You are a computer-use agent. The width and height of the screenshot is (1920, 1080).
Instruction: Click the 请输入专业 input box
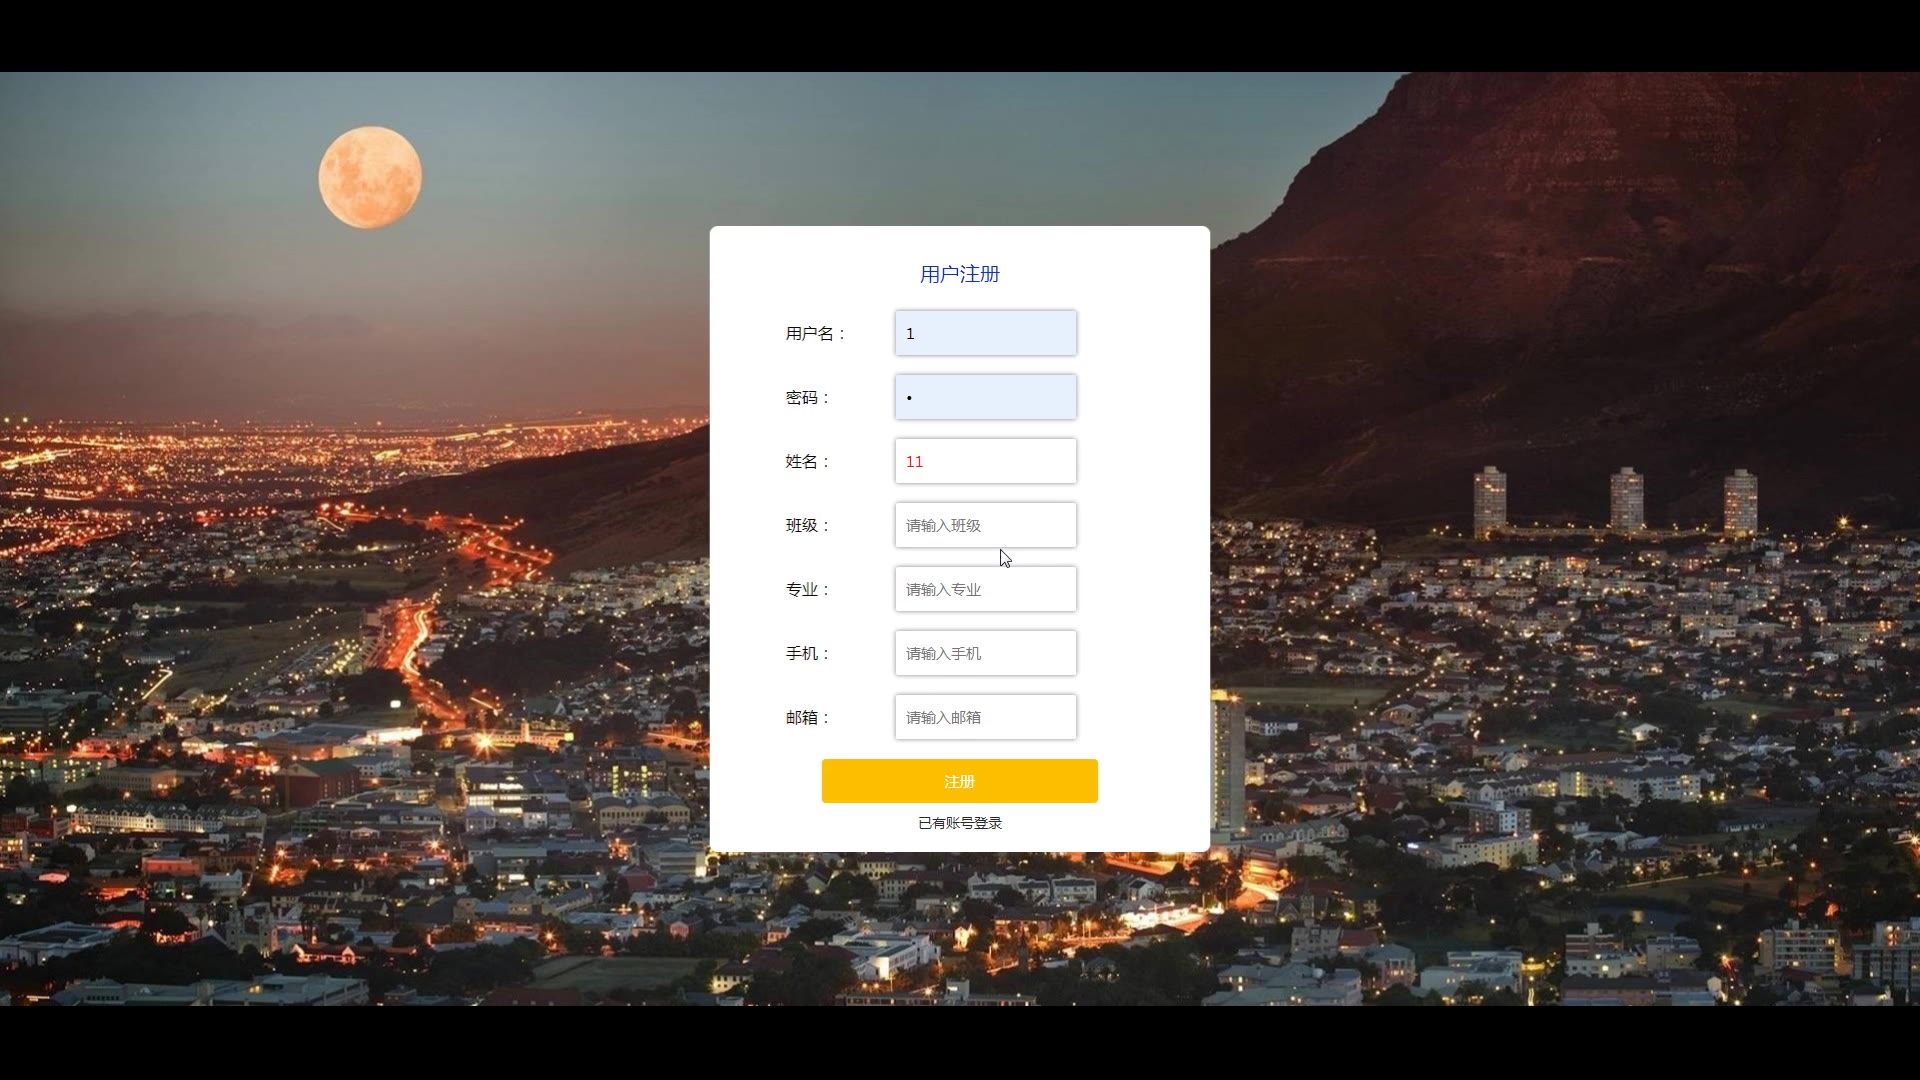click(x=985, y=589)
